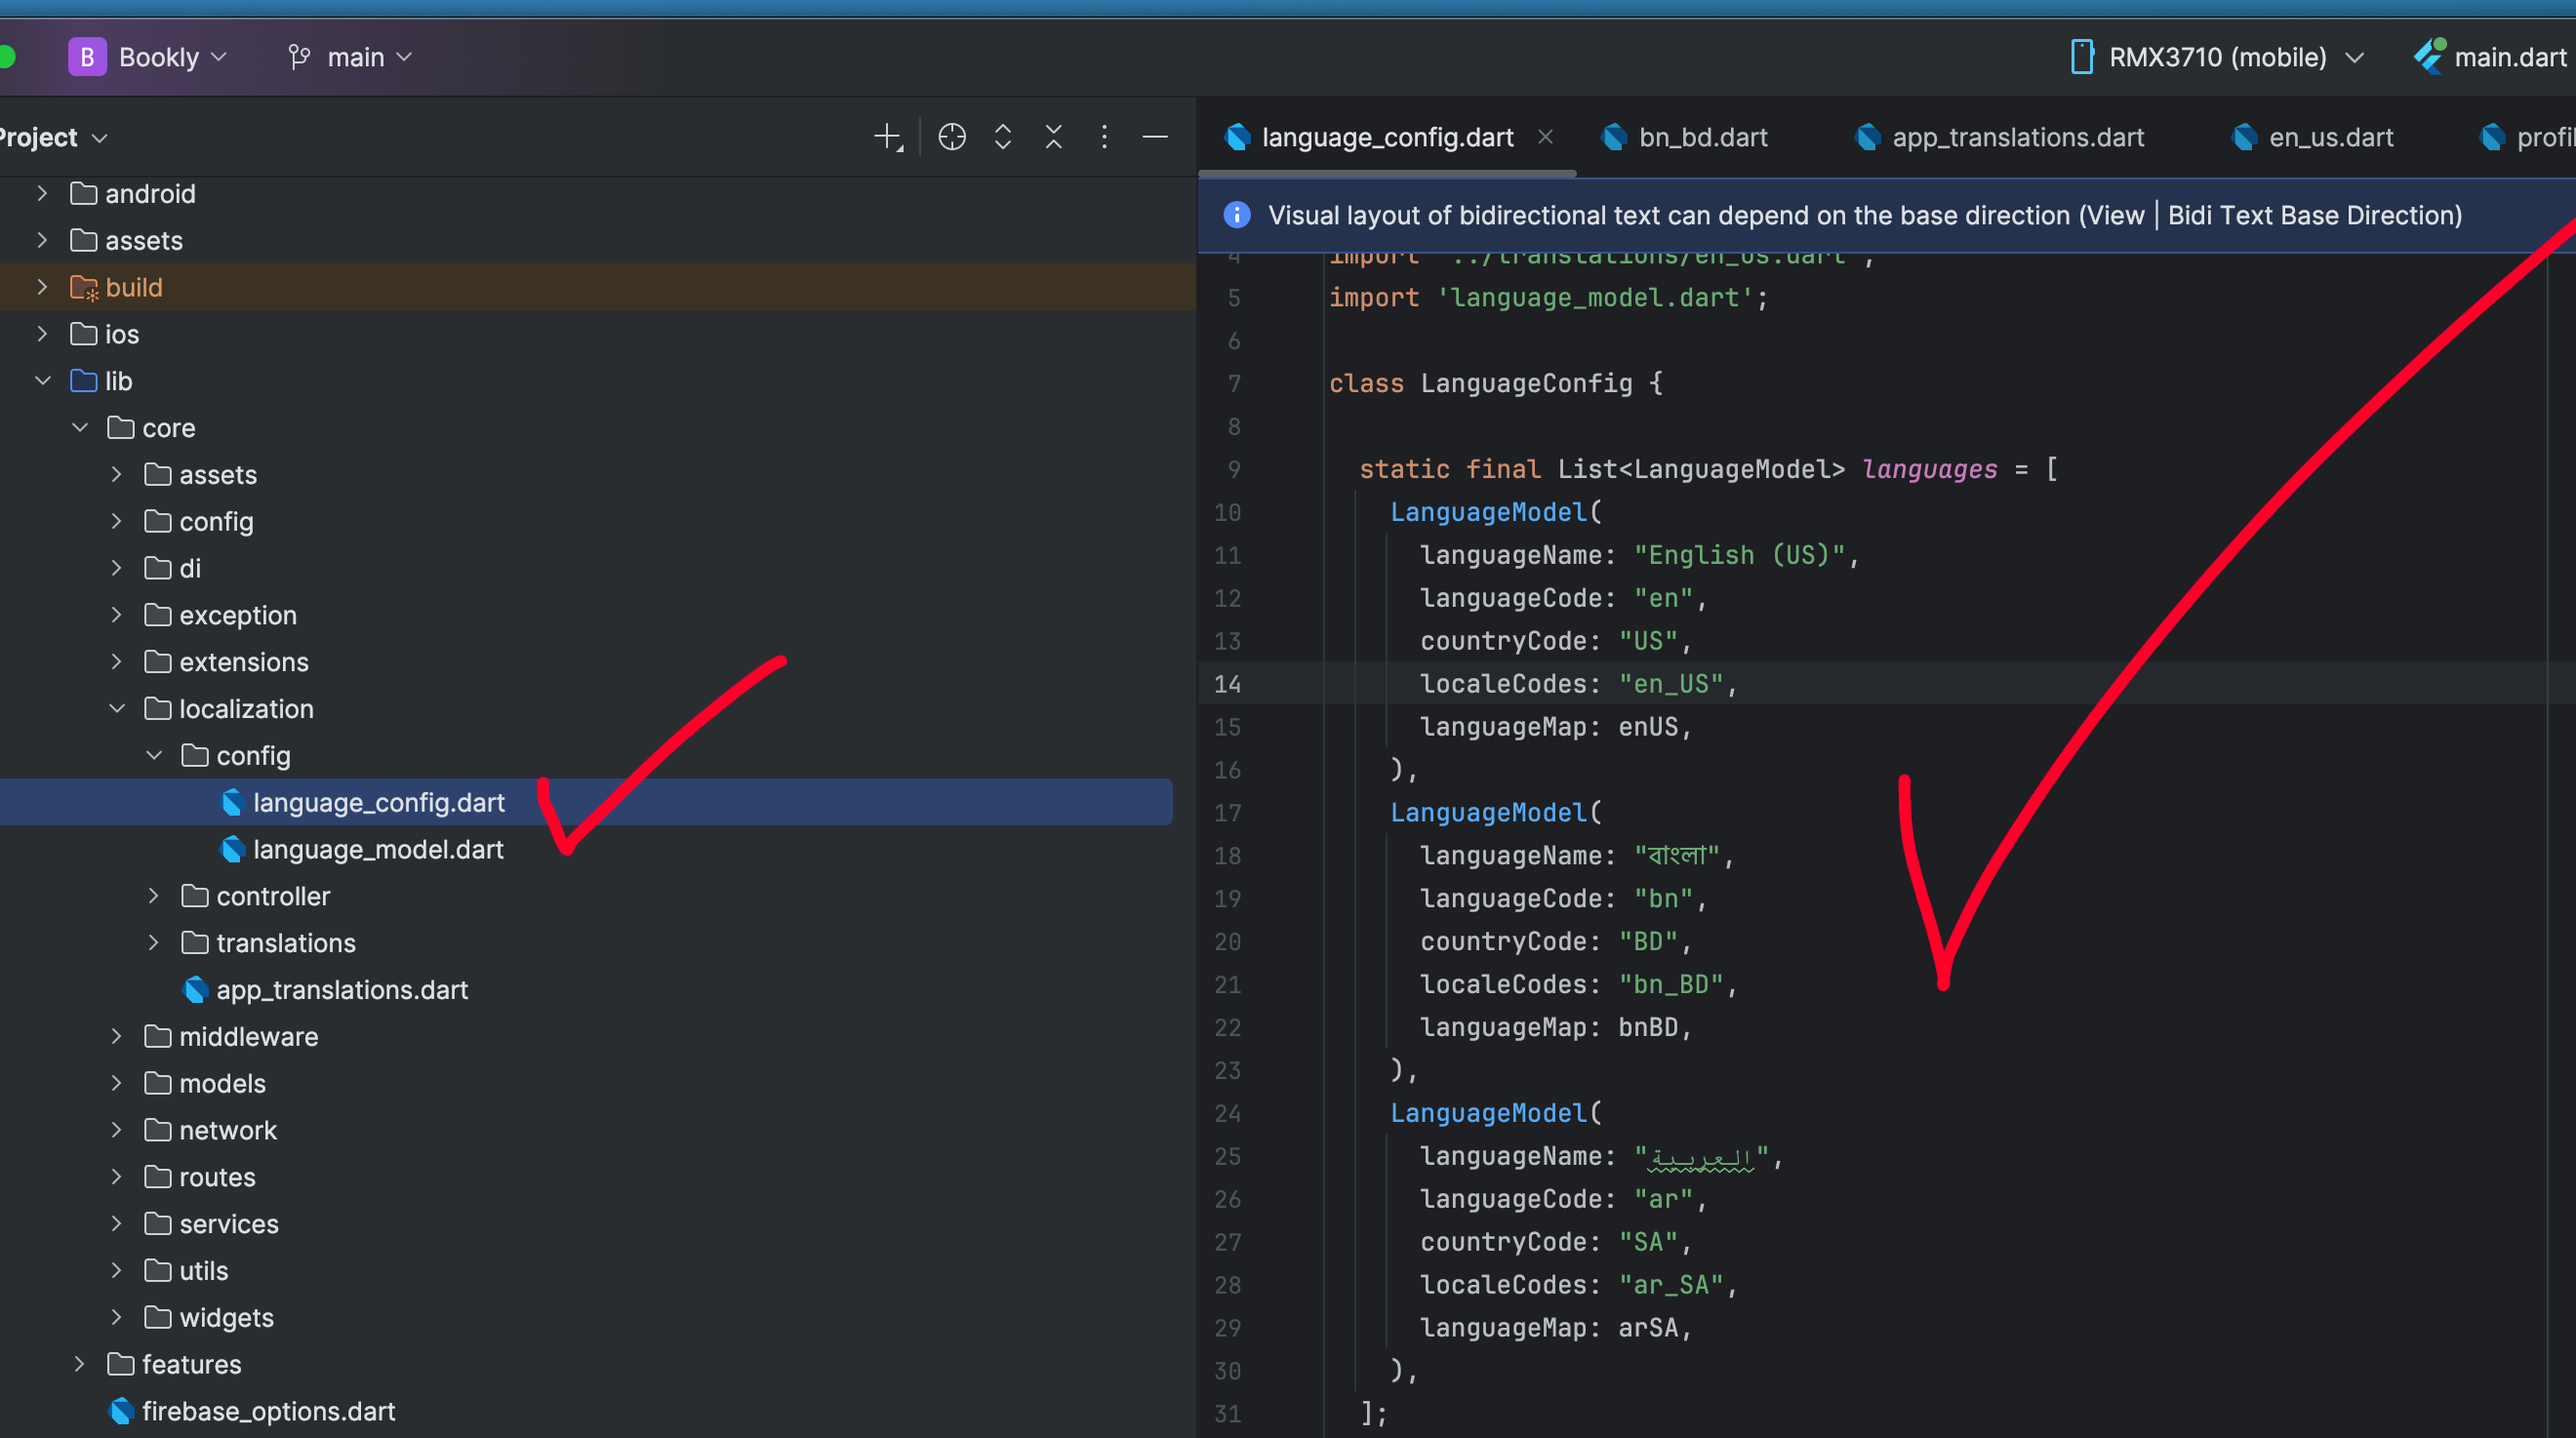Expand the ios folder

(42, 334)
